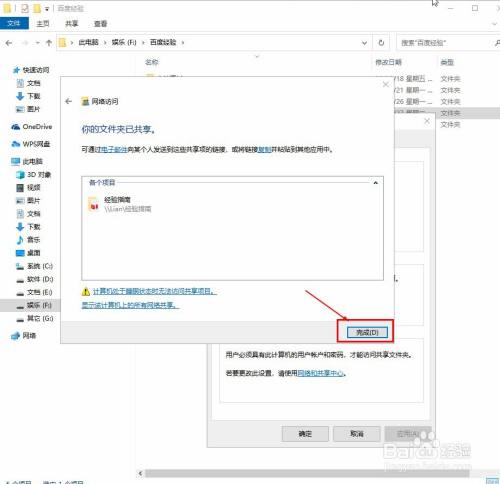Select 娱乐 (F:) drive in sidebar
Viewport: 500px width, 484px height.
pos(34,305)
